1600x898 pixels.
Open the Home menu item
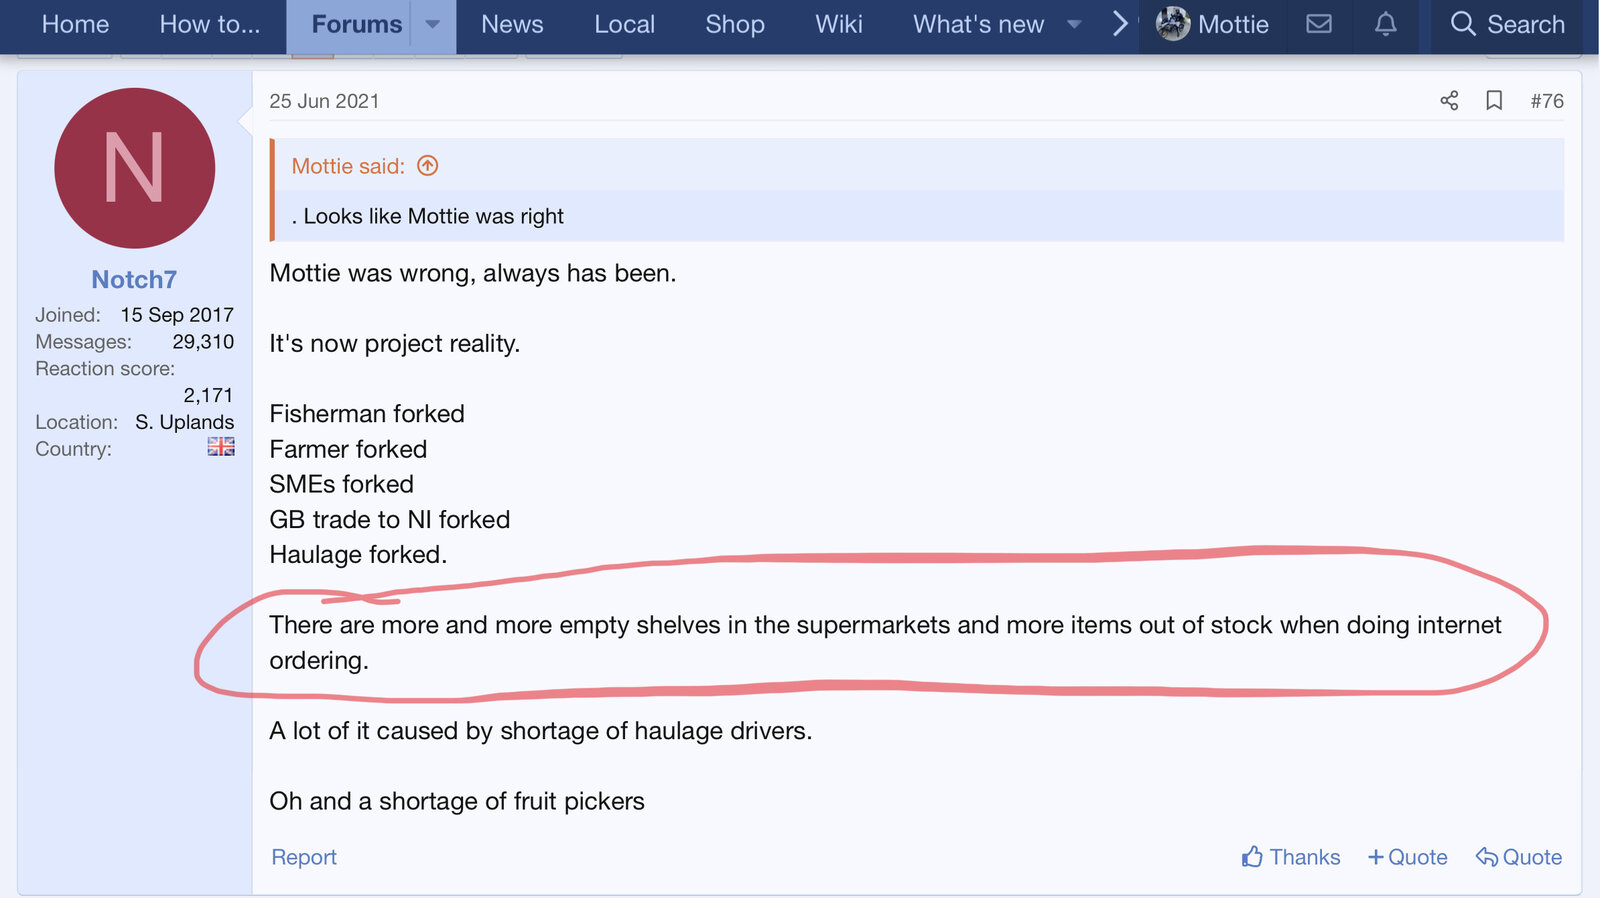75,24
